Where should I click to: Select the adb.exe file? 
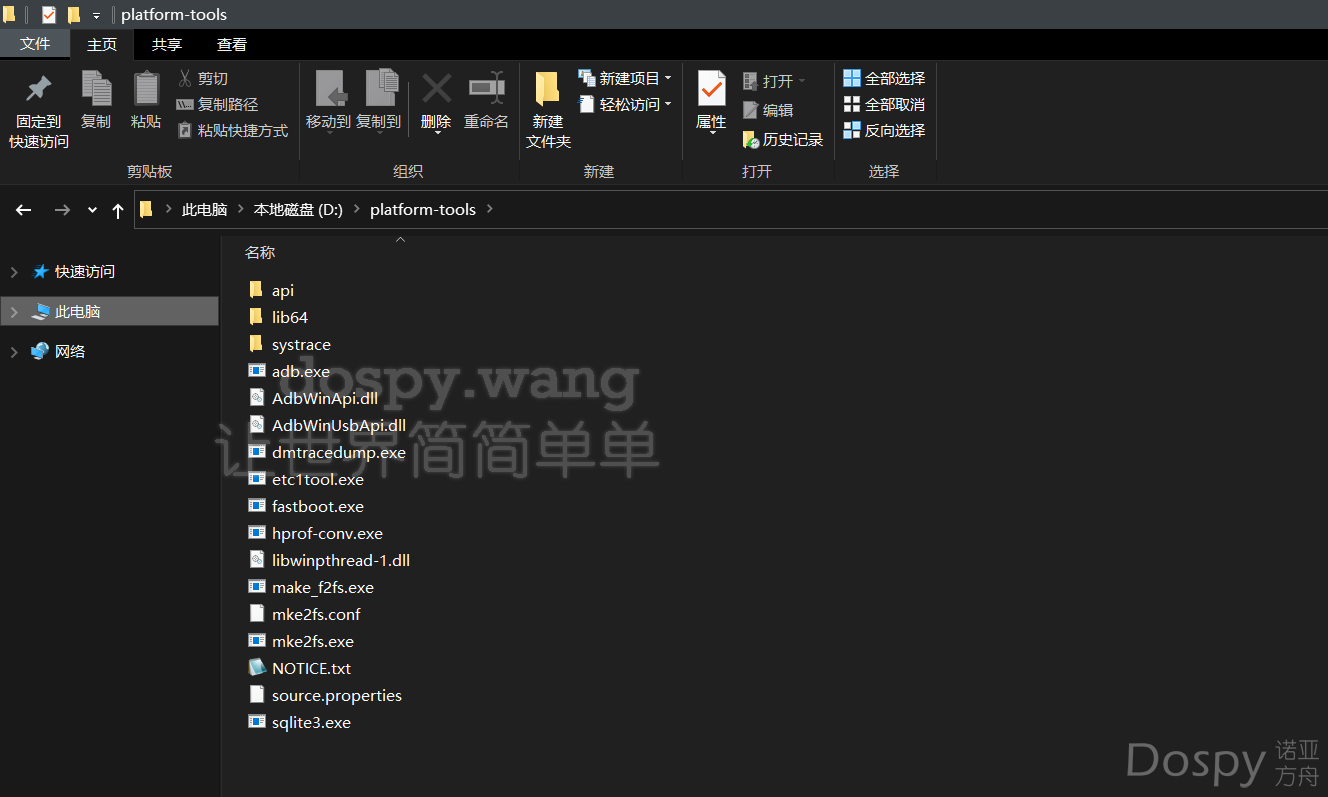click(x=300, y=371)
